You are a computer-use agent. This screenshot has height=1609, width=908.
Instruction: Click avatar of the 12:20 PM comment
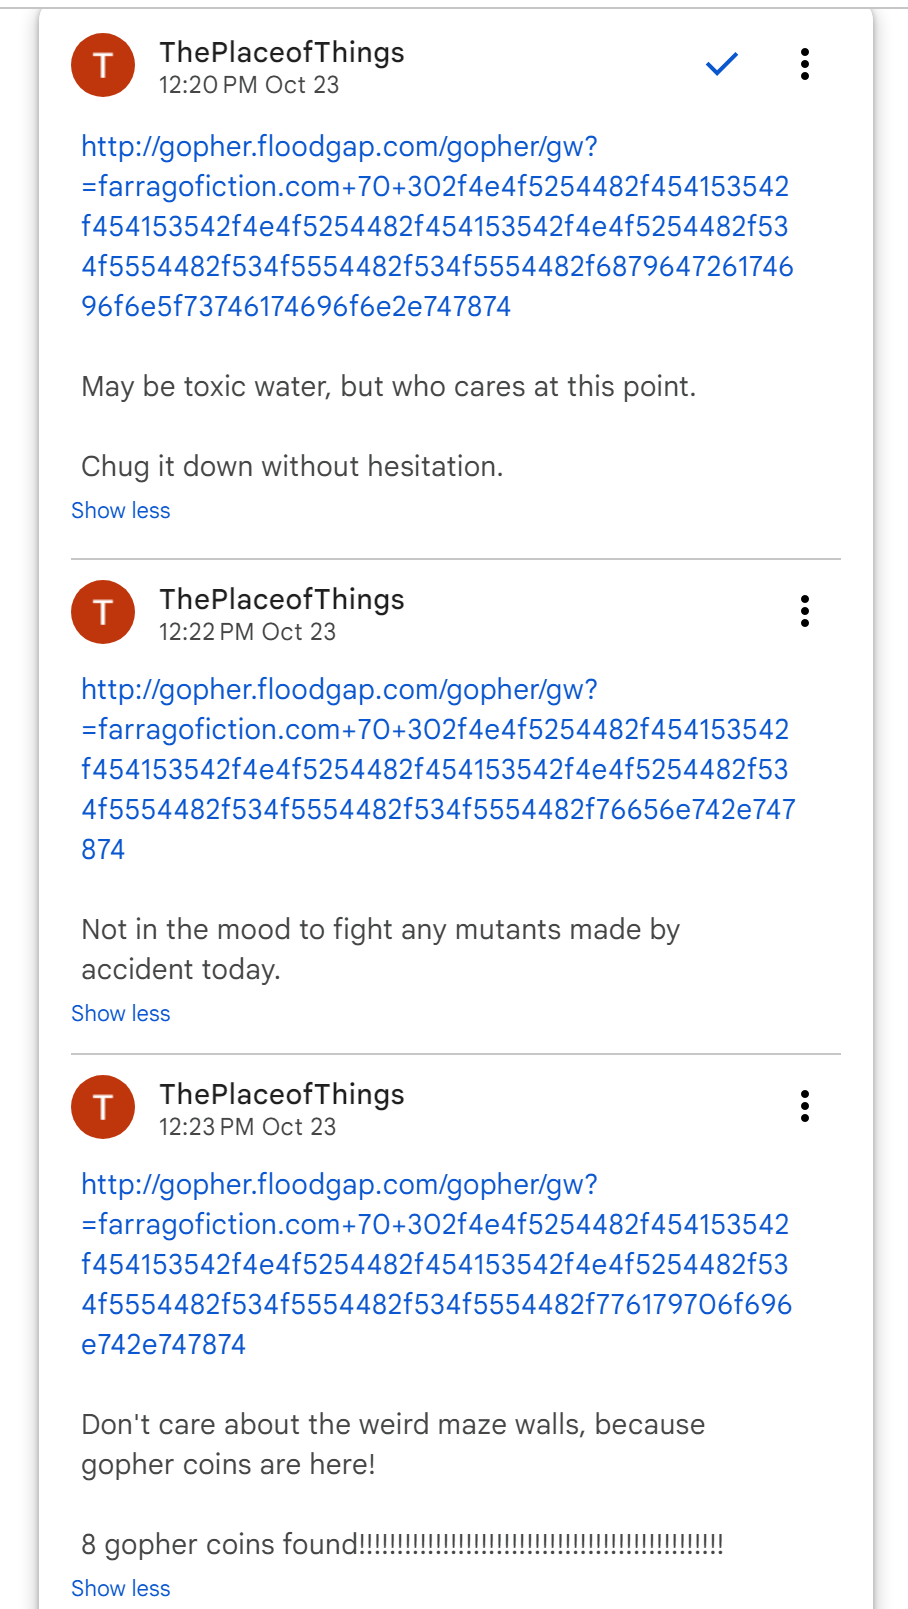click(103, 65)
